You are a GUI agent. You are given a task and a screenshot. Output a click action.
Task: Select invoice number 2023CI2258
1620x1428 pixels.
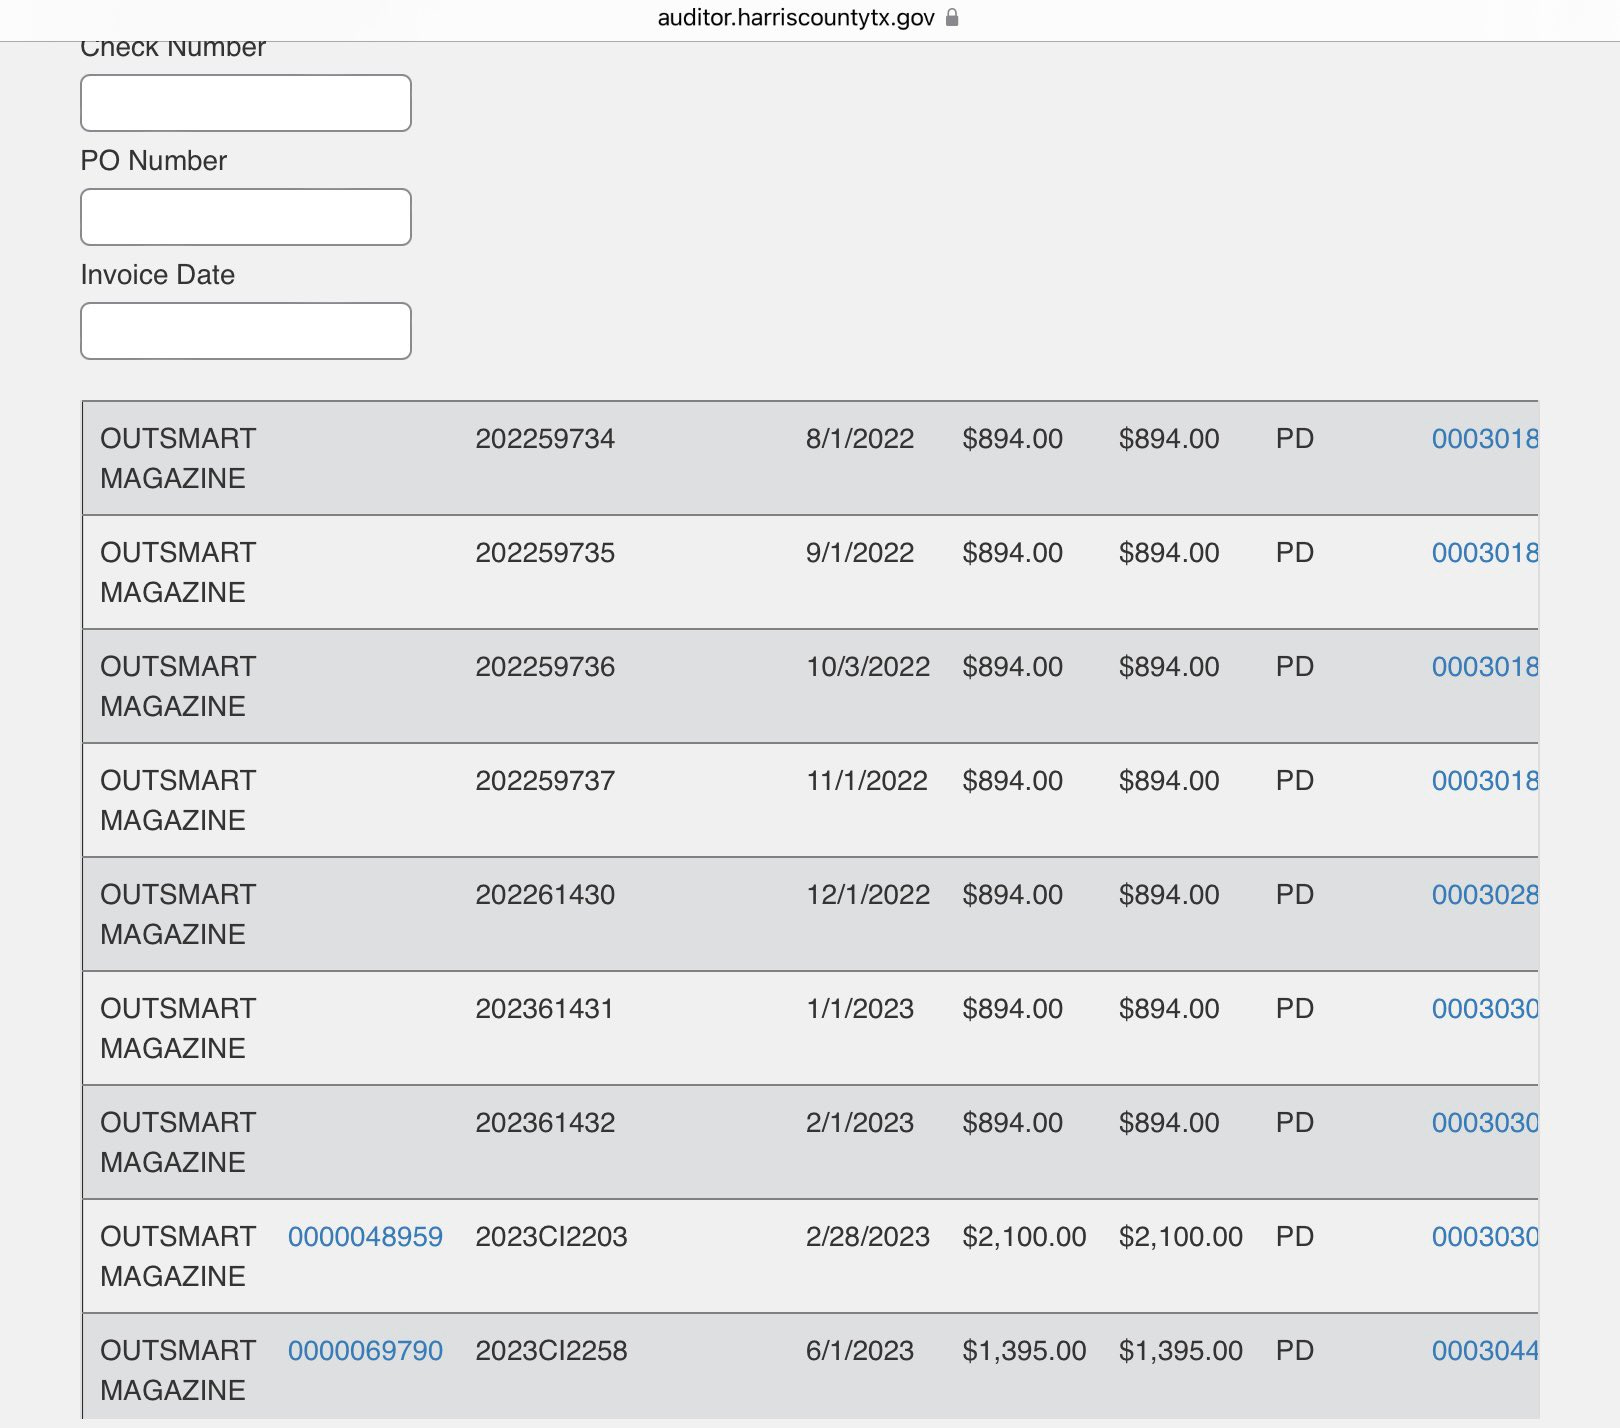coord(551,1351)
